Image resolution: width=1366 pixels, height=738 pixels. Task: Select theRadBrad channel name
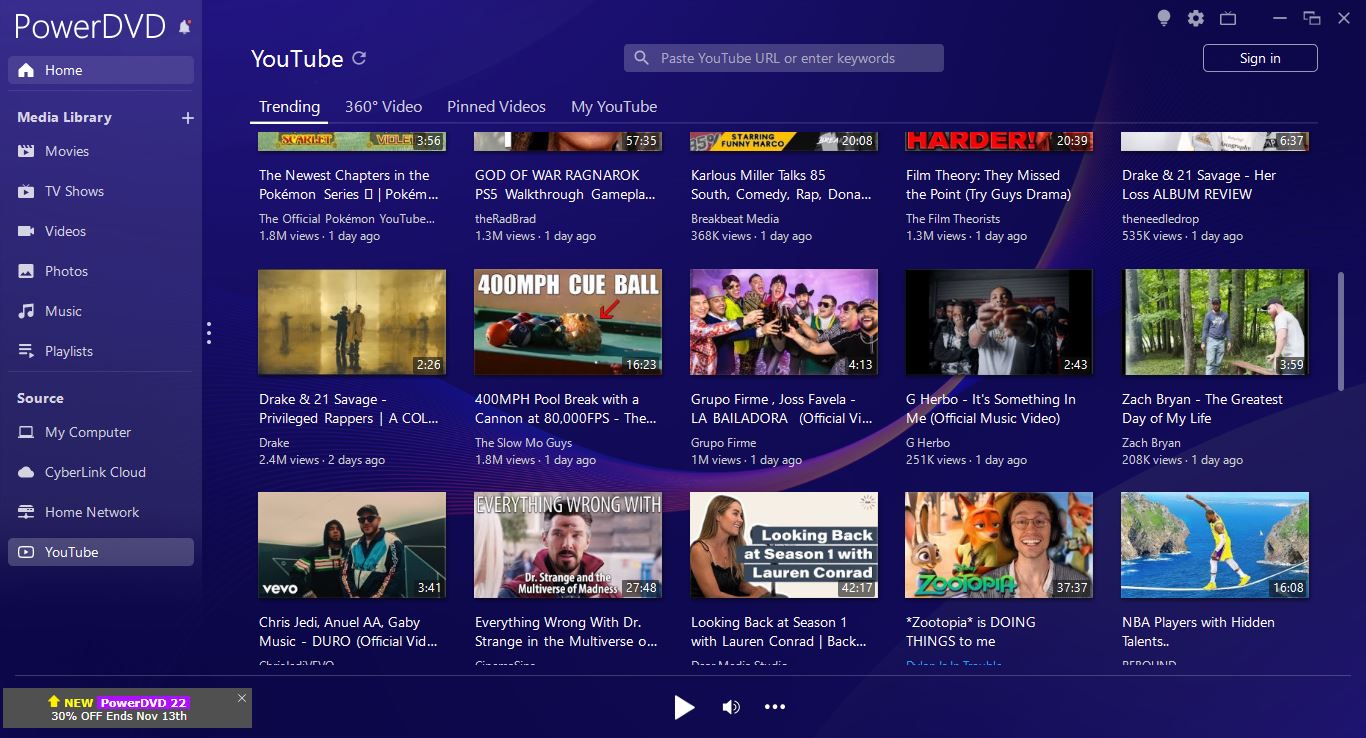pos(507,219)
